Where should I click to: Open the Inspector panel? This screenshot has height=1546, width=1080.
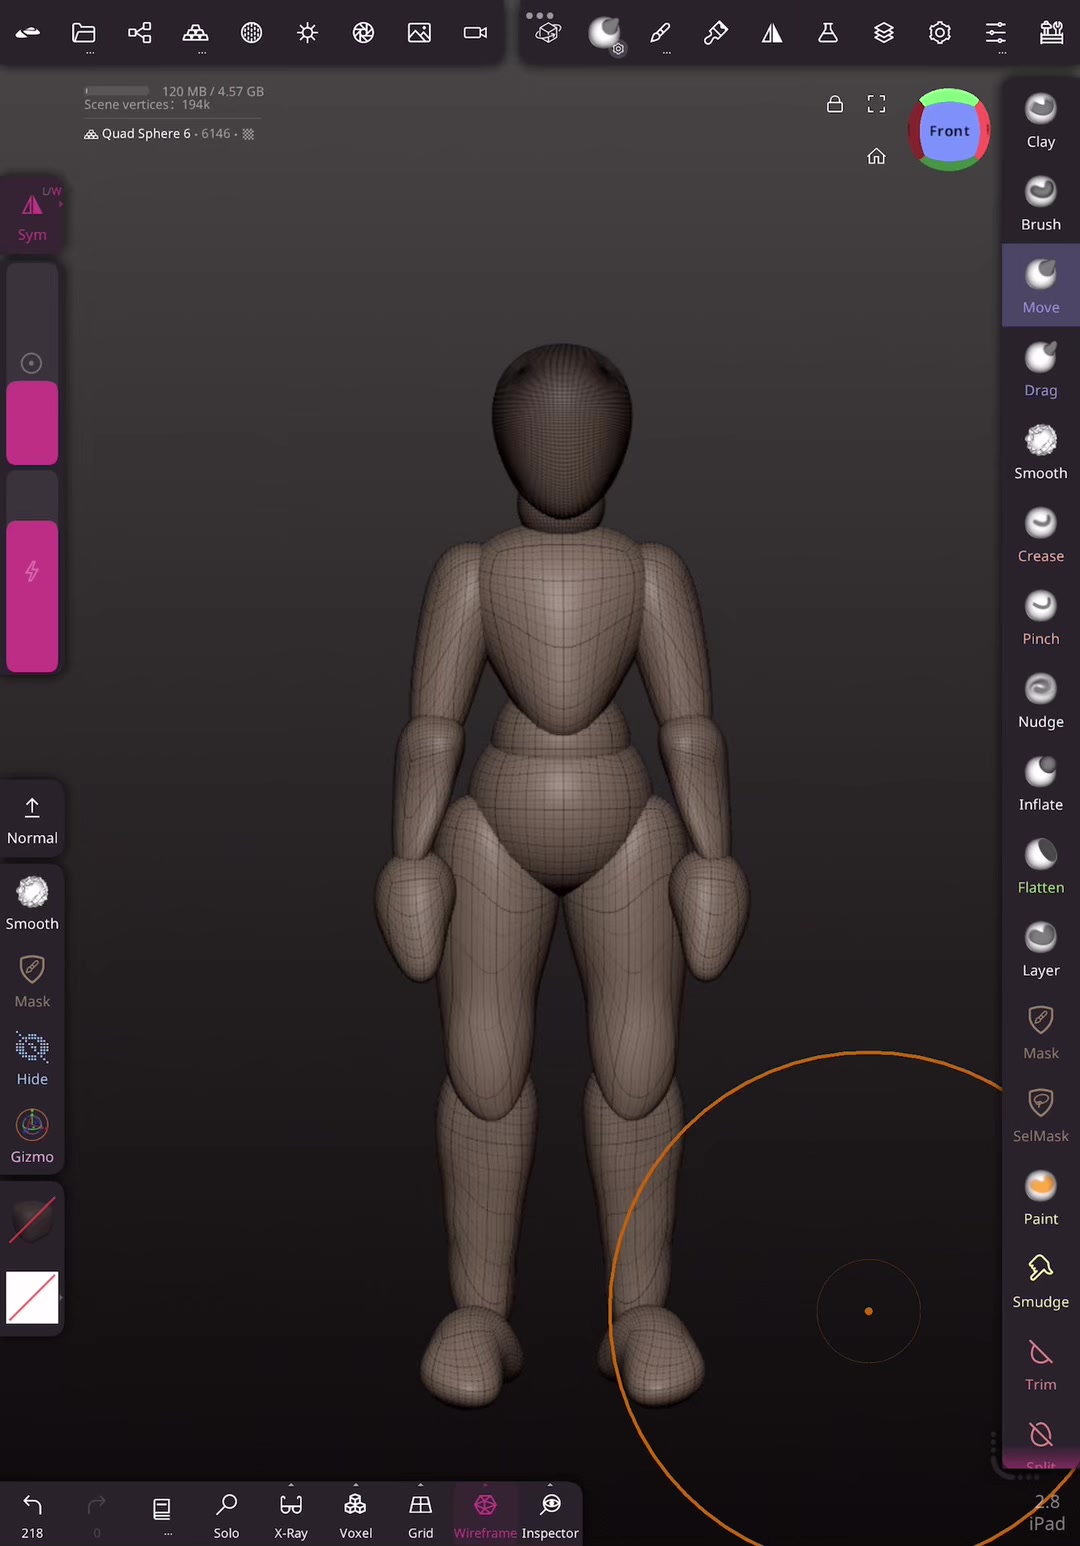pos(550,1515)
